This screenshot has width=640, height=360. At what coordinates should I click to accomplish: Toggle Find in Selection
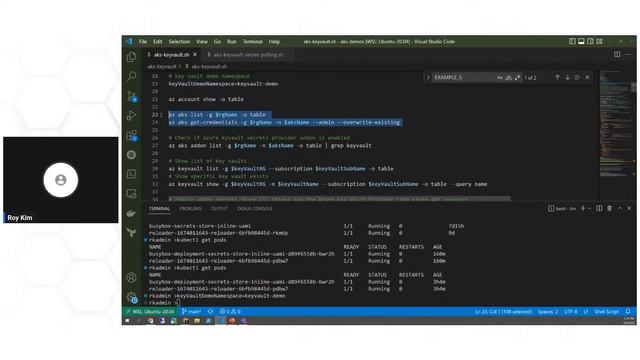coord(577,77)
